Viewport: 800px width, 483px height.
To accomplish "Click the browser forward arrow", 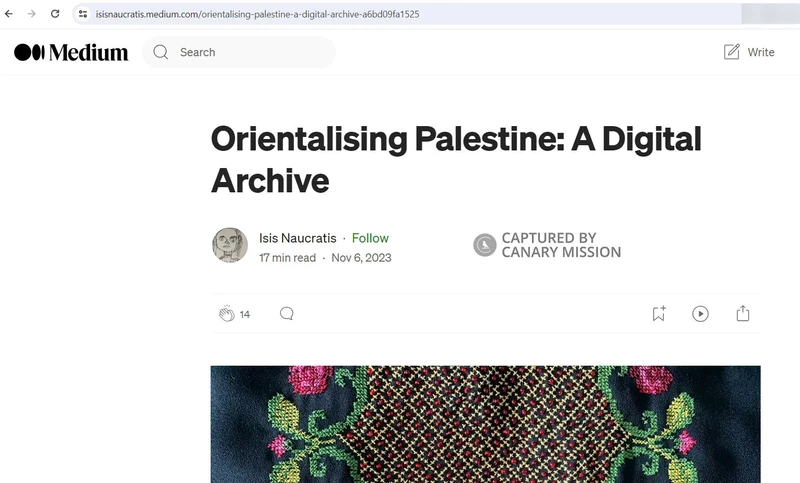I will 32,14.
